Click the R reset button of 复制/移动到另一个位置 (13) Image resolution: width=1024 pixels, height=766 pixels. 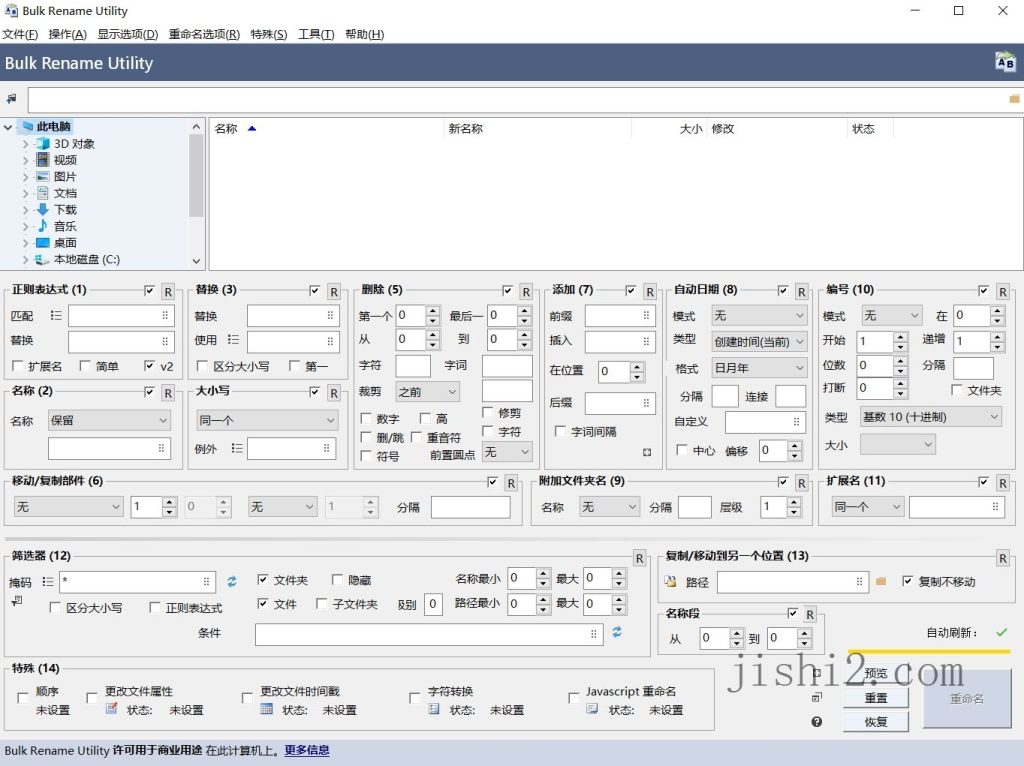click(1002, 558)
